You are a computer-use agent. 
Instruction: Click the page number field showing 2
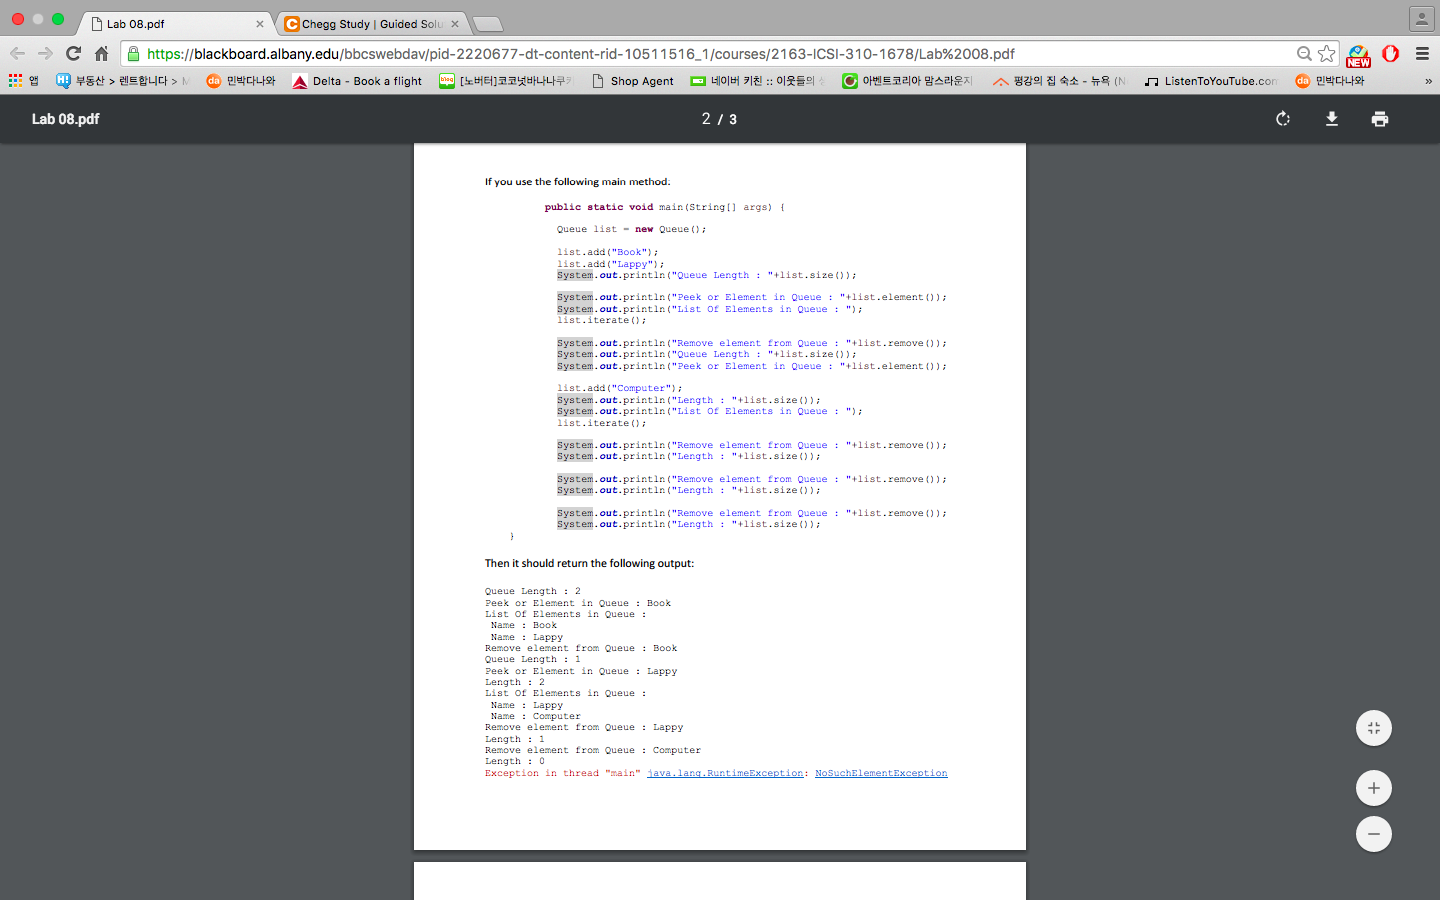[x=705, y=118]
